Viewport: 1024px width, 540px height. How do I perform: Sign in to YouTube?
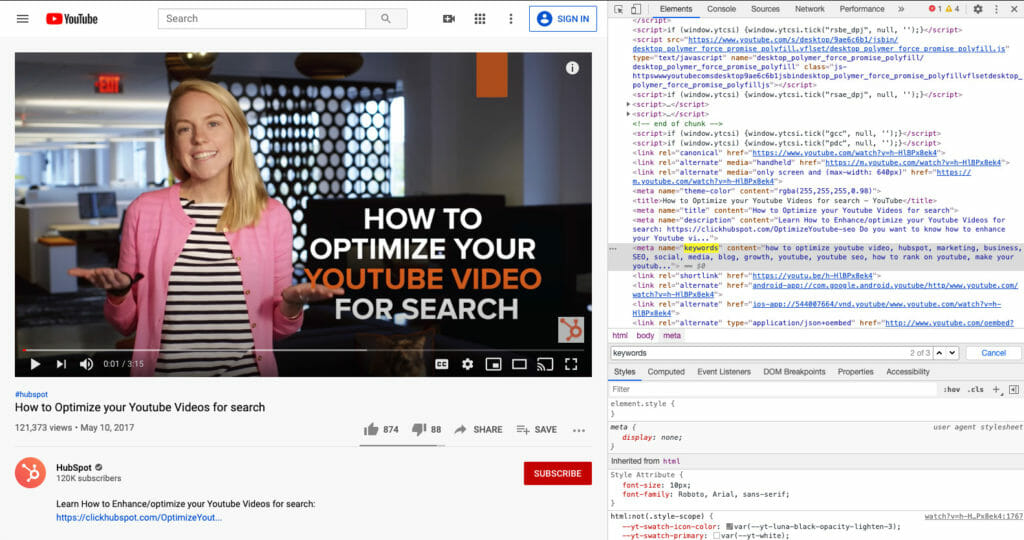coord(563,19)
